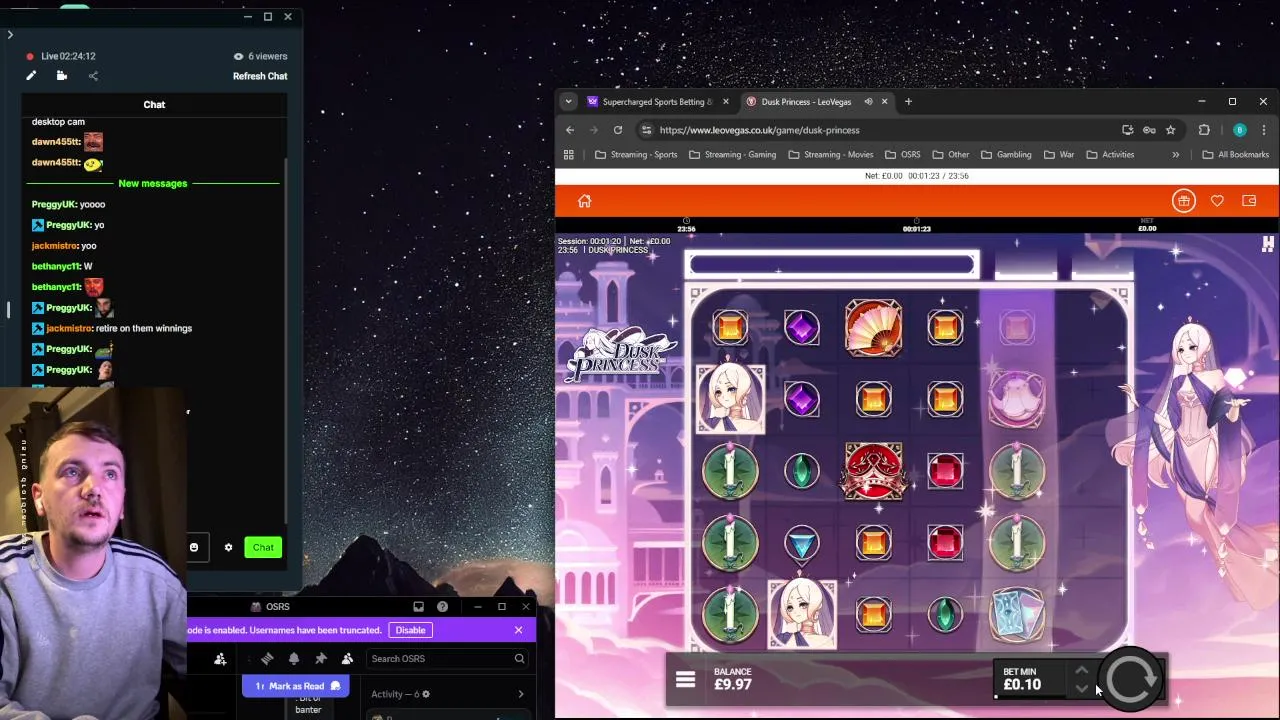
Task: Open chat settings gear icon
Action: click(x=228, y=547)
